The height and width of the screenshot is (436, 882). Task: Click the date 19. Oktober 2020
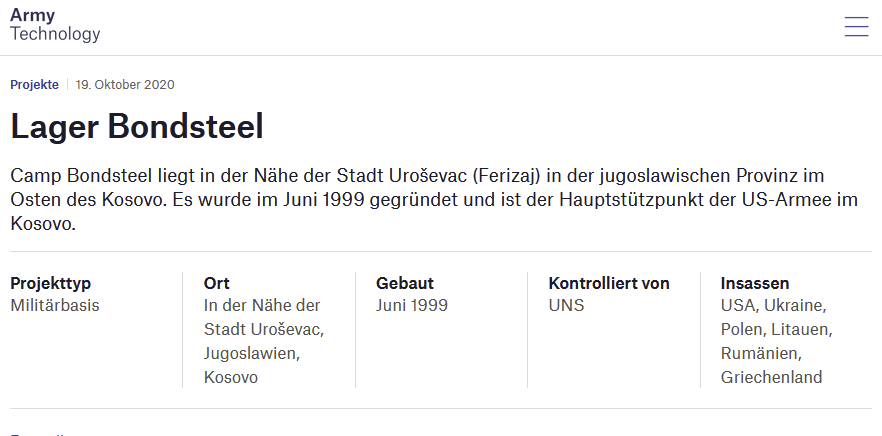(x=125, y=85)
